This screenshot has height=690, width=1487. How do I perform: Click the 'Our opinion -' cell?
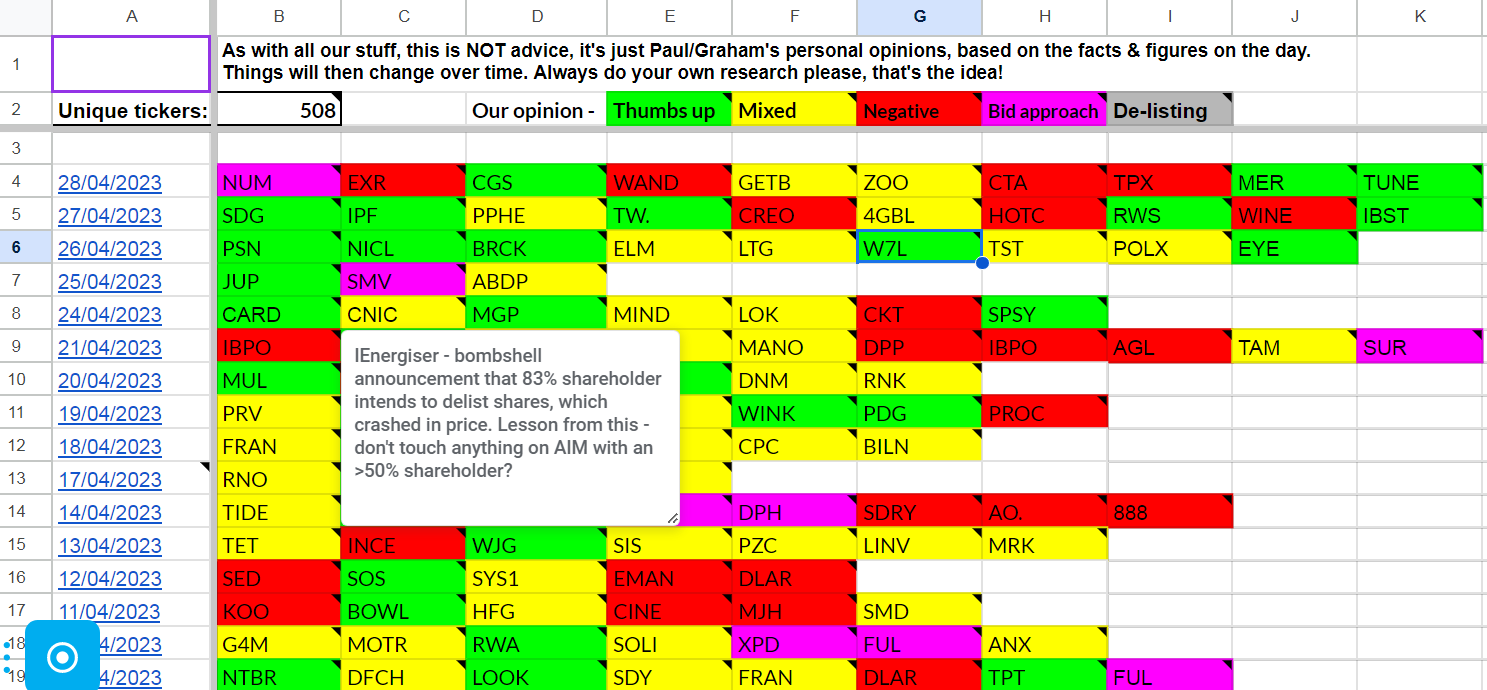(x=537, y=110)
